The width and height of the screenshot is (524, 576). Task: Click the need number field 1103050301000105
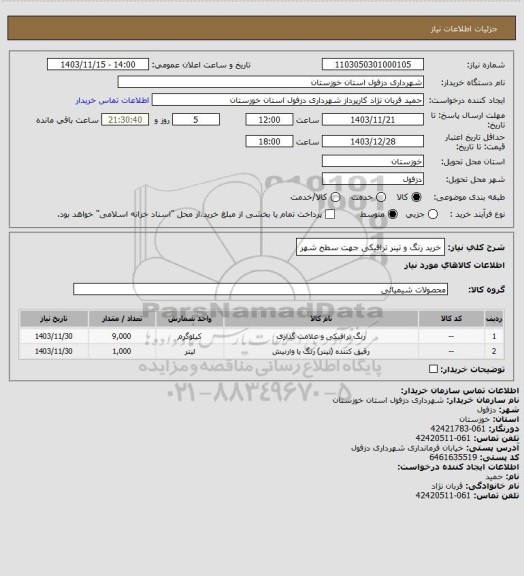[373, 65]
